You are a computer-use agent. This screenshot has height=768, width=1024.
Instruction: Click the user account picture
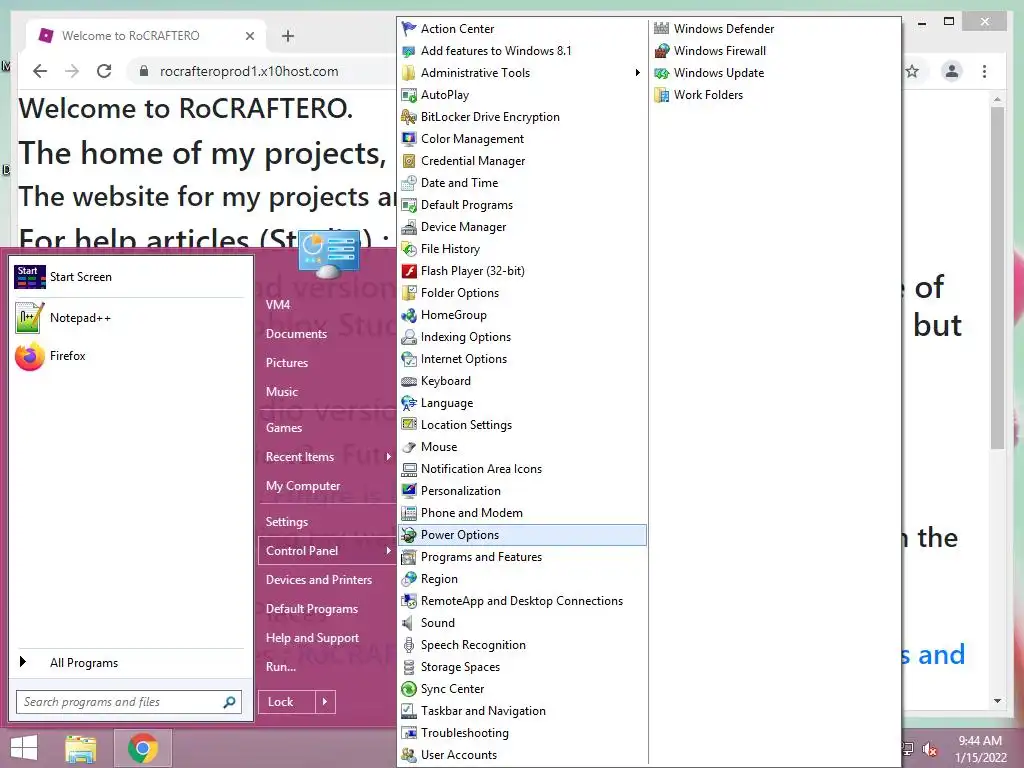pos(328,252)
